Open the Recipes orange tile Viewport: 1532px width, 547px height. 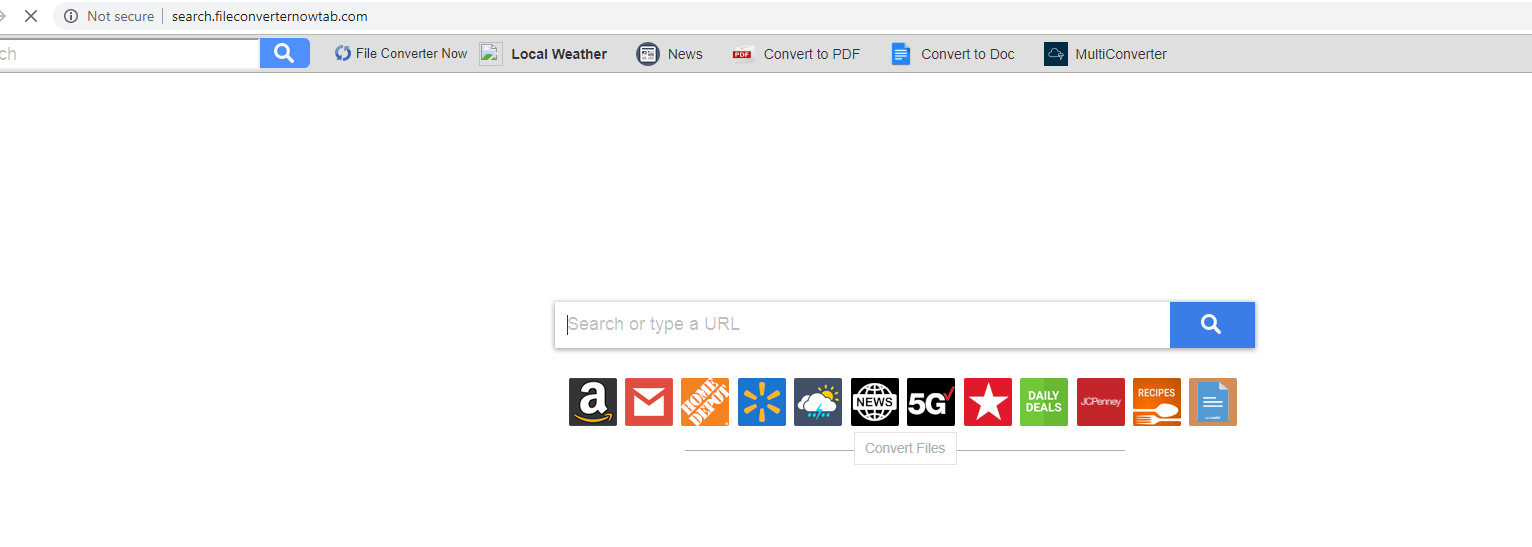(1157, 402)
